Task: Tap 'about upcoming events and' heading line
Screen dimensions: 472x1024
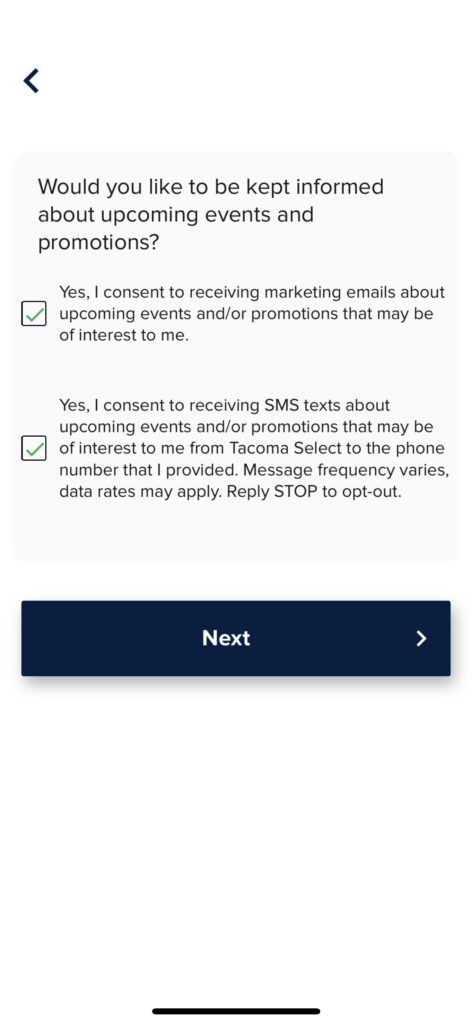Action: (x=176, y=215)
